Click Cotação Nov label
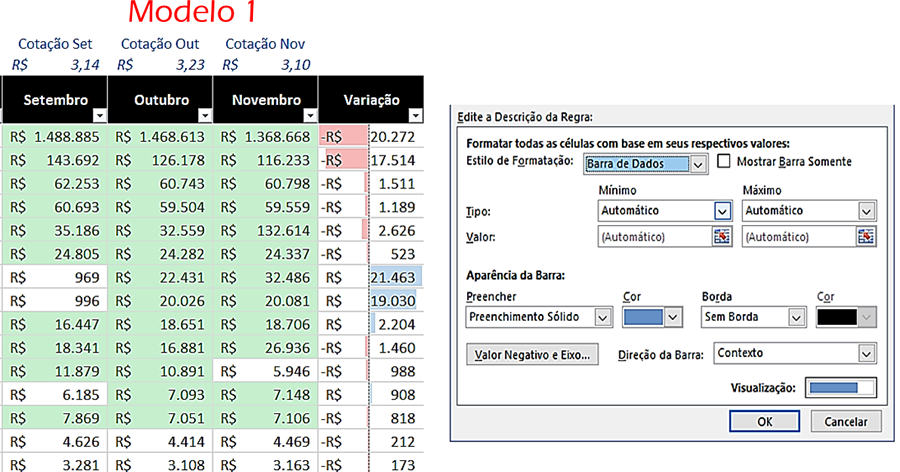Image resolution: width=900 pixels, height=472 pixels. [265, 44]
